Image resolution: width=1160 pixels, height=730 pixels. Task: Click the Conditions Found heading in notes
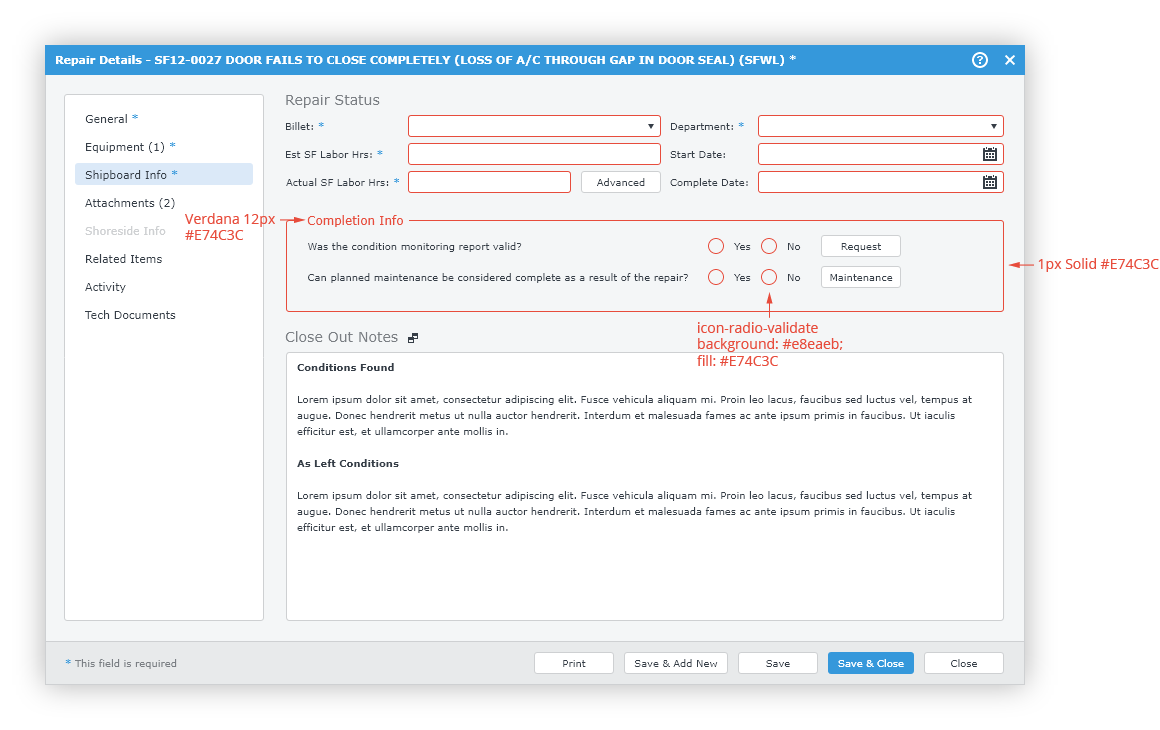click(345, 368)
